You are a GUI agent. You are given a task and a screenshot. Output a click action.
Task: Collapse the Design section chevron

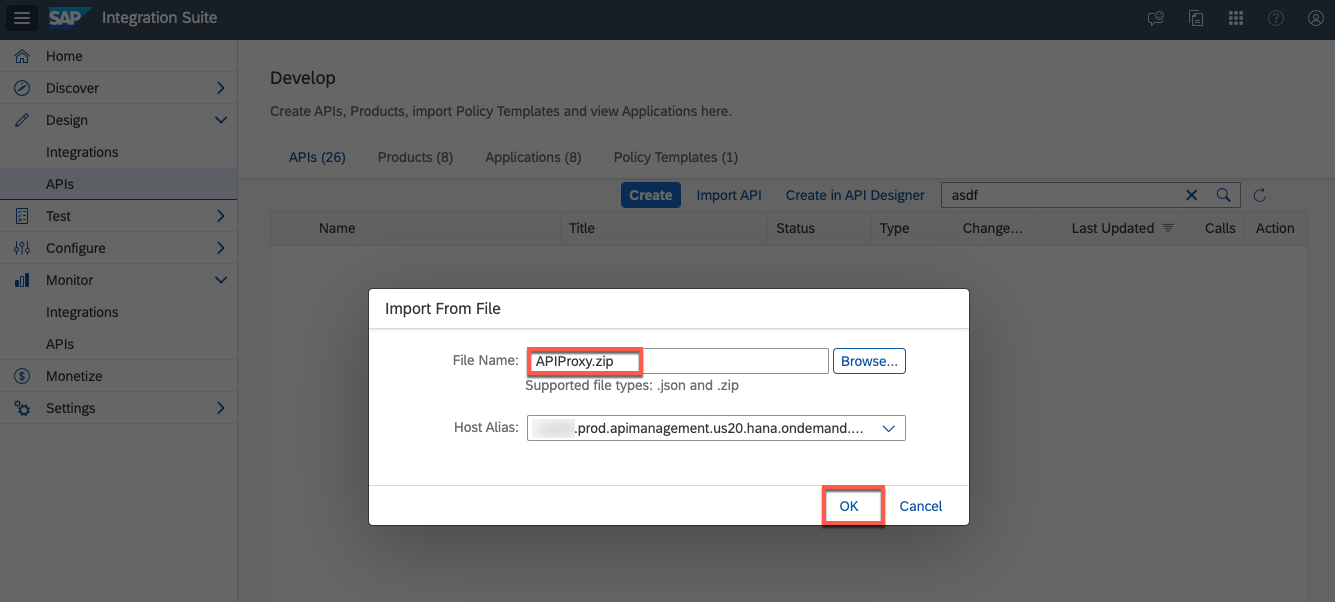click(x=221, y=120)
